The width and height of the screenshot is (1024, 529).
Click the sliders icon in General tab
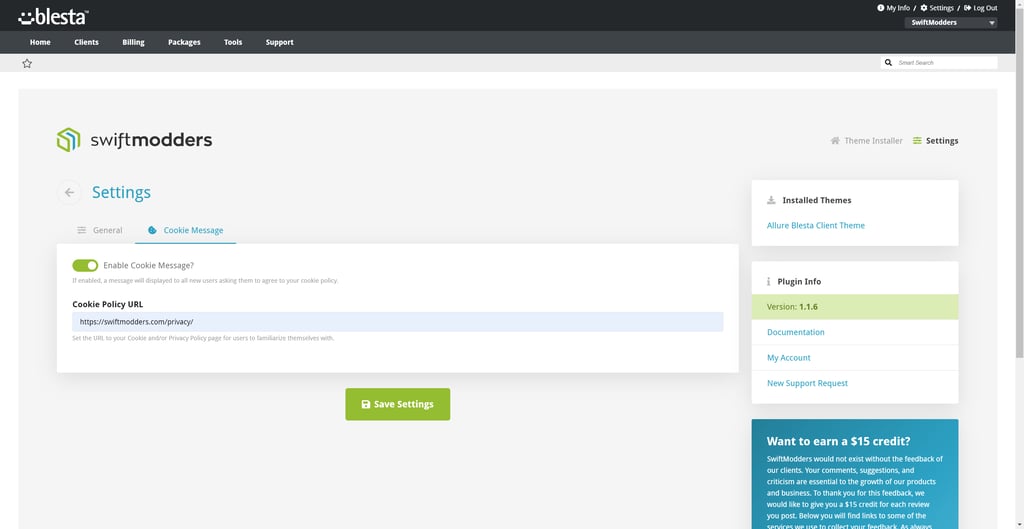coord(82,231)
